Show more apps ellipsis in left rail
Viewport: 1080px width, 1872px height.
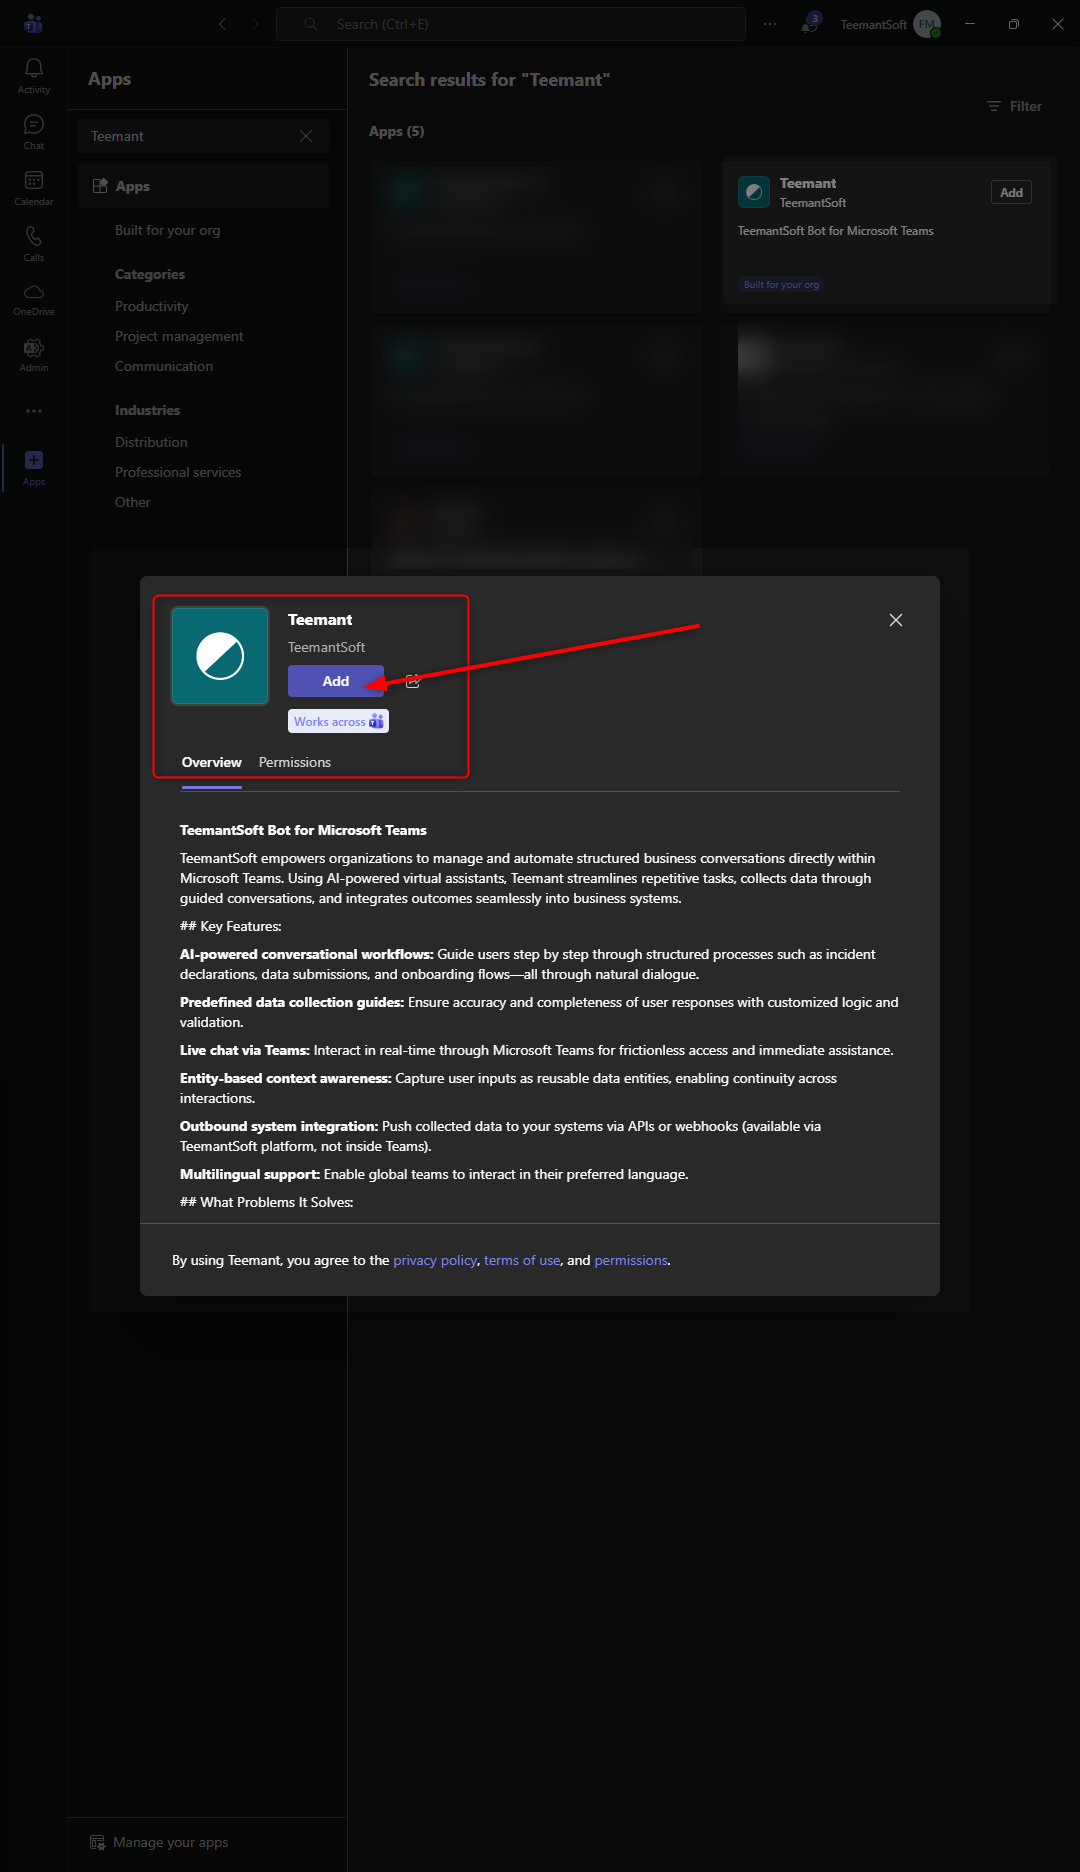click(x=33, y=411)
